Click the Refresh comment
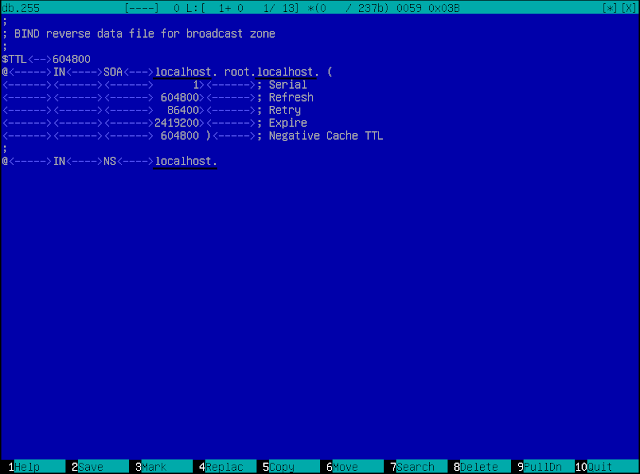Image resolution: width=640 pixels, height=474 pixels. [291, 97]
